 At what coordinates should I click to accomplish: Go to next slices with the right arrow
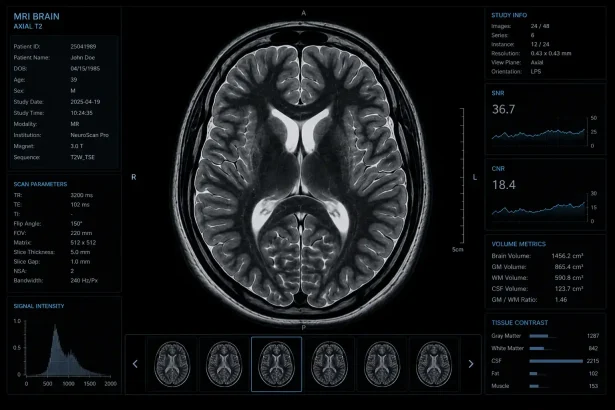(471, 364)
